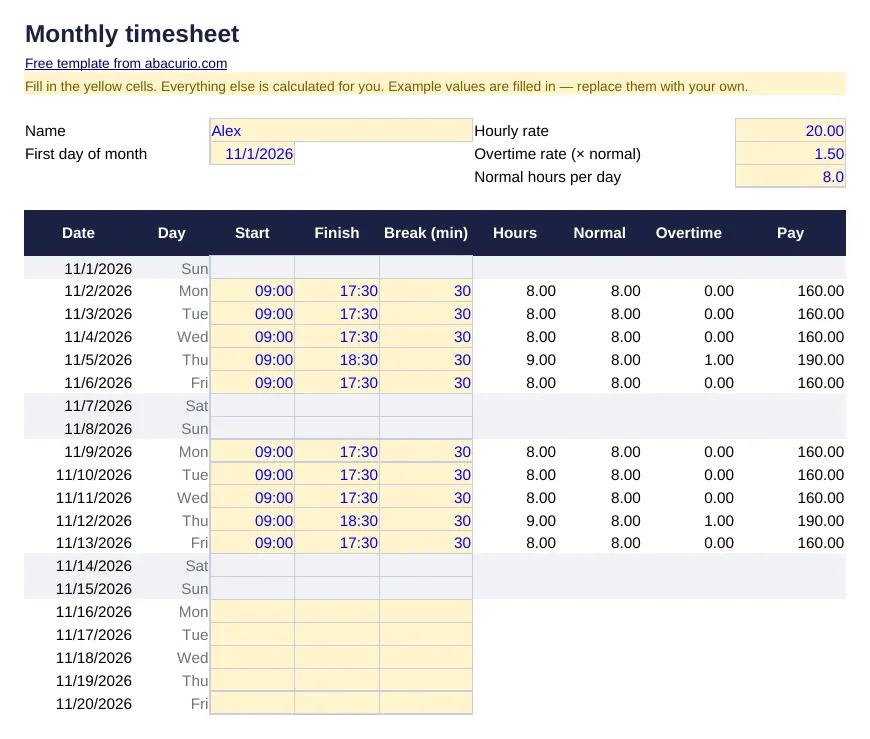Click the Hourly rate label

click(x=511, y=131)
